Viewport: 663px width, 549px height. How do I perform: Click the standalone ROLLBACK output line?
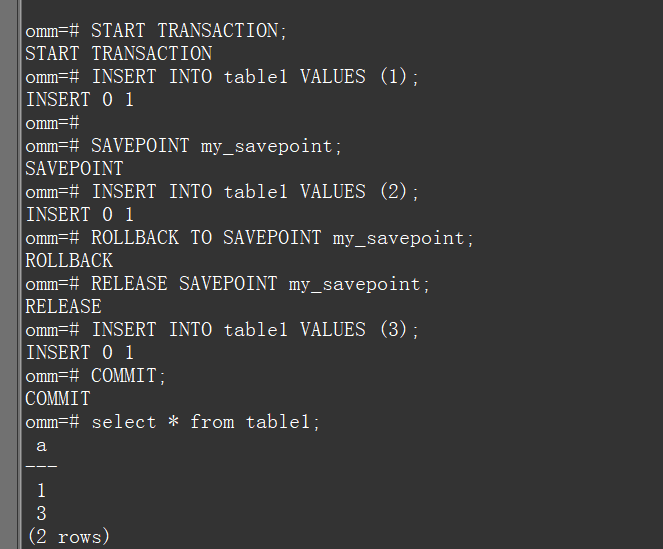pyautogui.click(x=69, y=261)
